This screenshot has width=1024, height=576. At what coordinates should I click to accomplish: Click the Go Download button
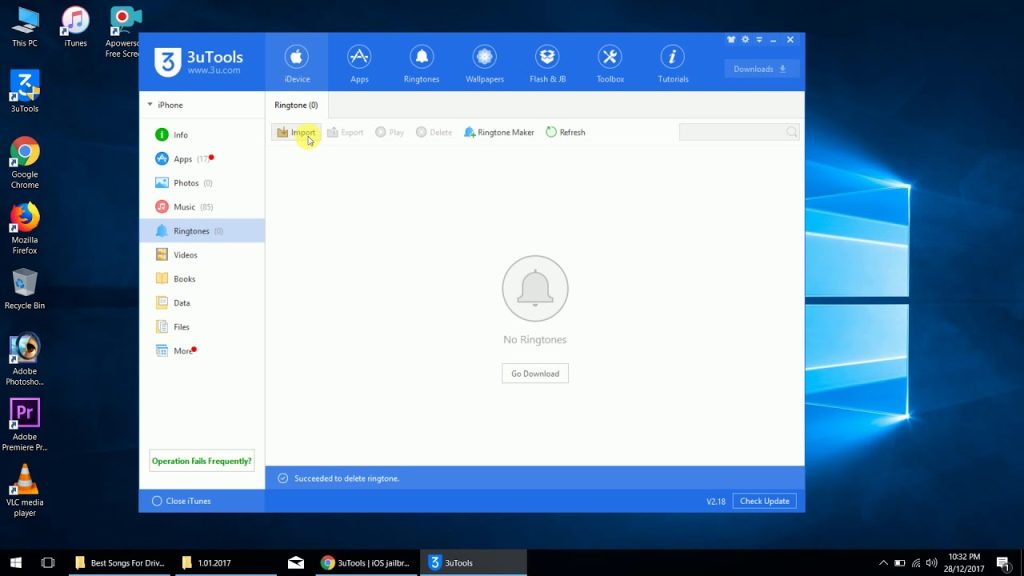[x=535, y=374]
